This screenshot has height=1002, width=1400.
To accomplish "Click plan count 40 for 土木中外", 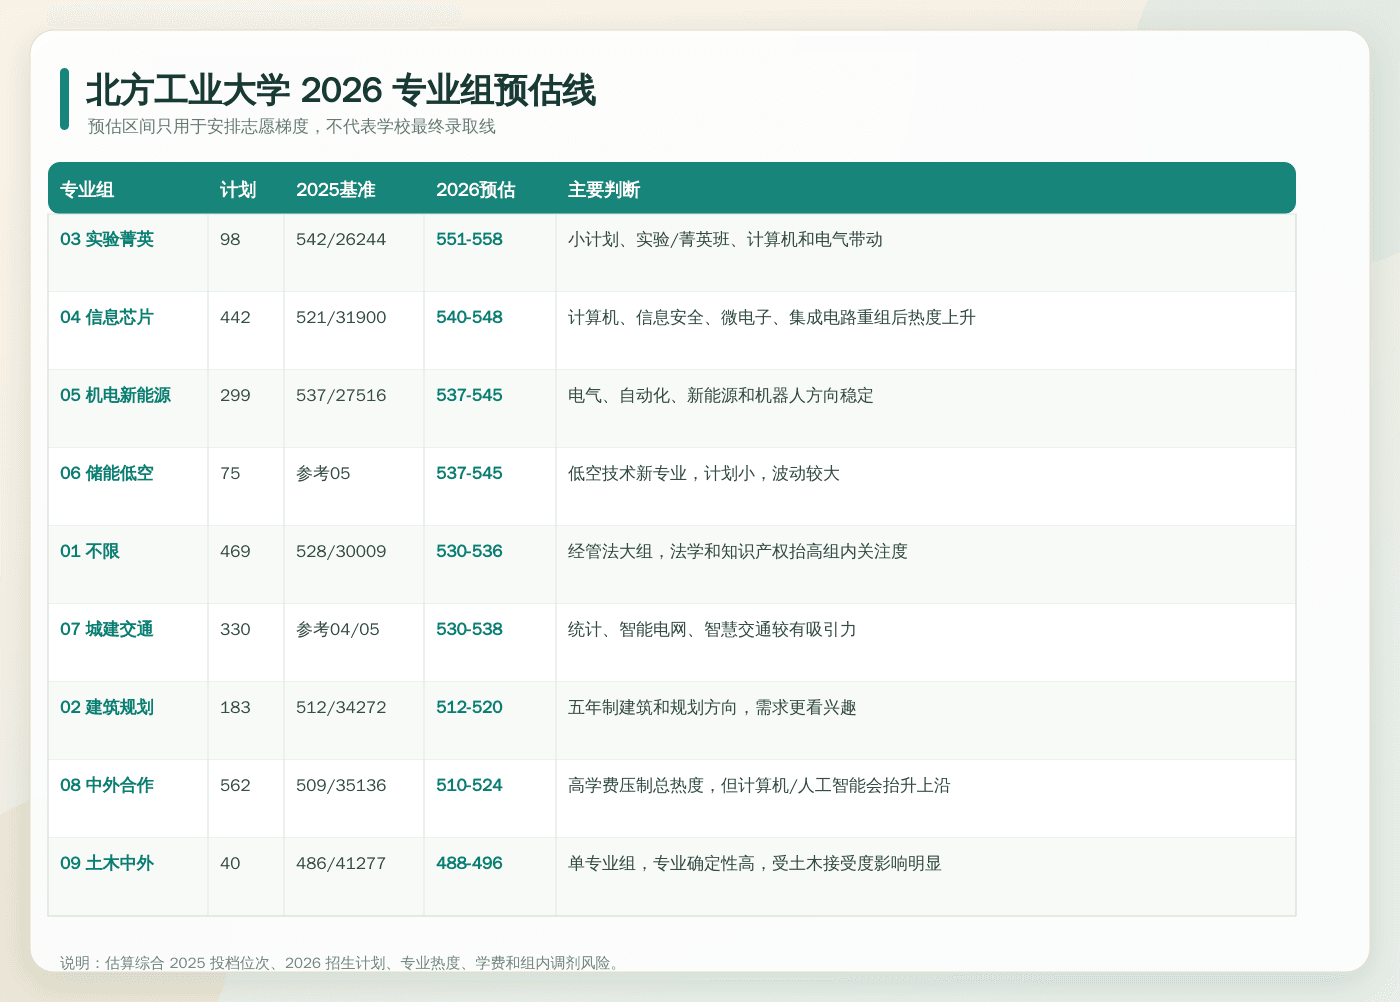I will pyautogui.click(x=230, y=863).
